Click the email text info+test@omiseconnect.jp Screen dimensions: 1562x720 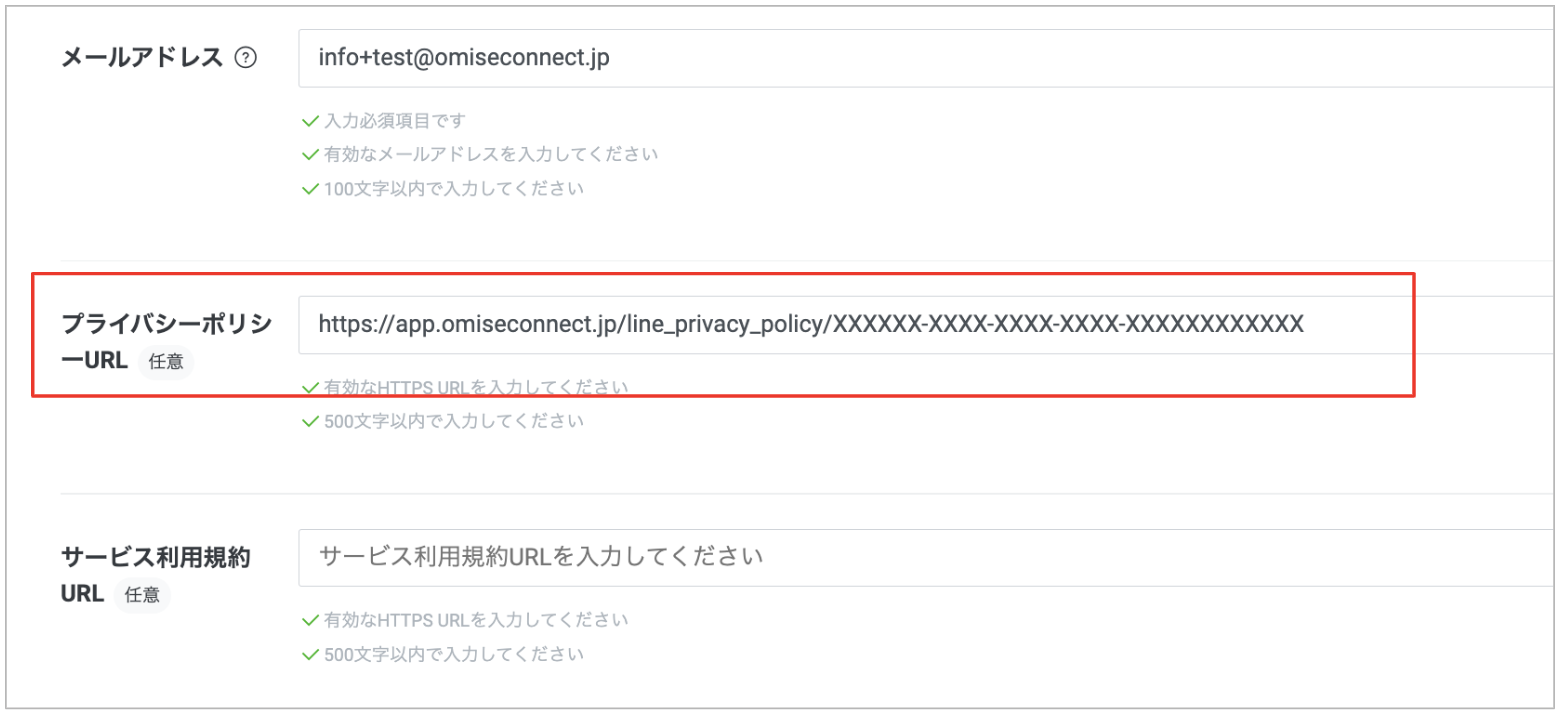[464, 58]
